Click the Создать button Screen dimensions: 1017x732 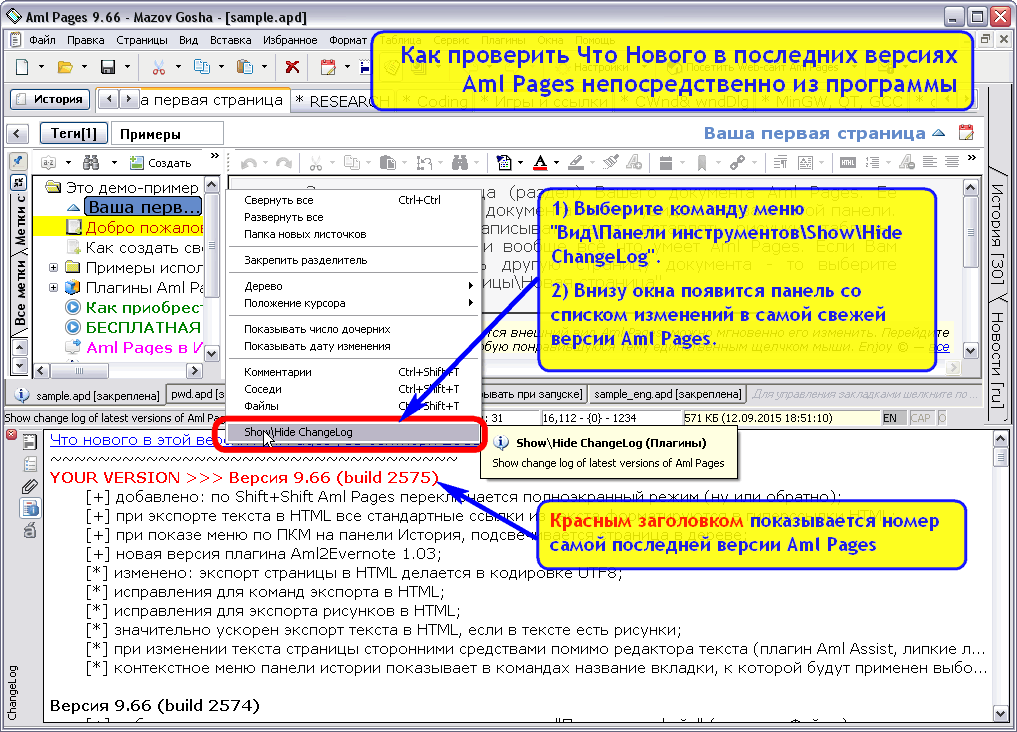click(x=161, y=163)
